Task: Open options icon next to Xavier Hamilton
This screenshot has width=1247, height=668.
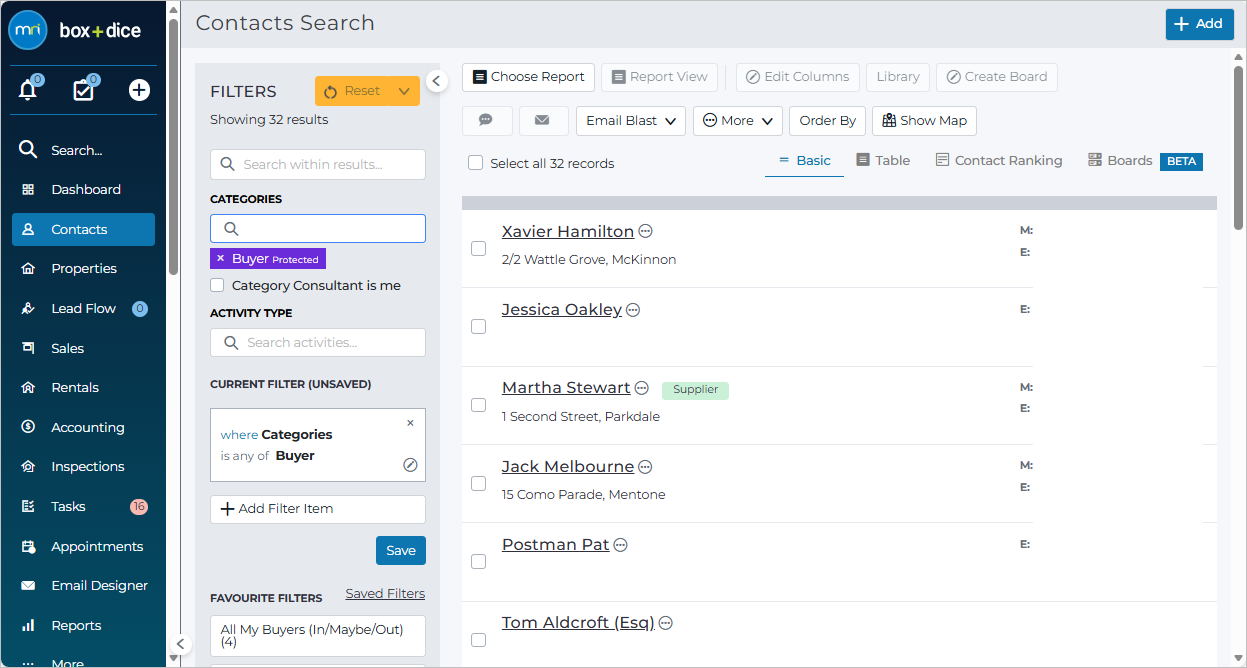Action: [x=646, y=232]
